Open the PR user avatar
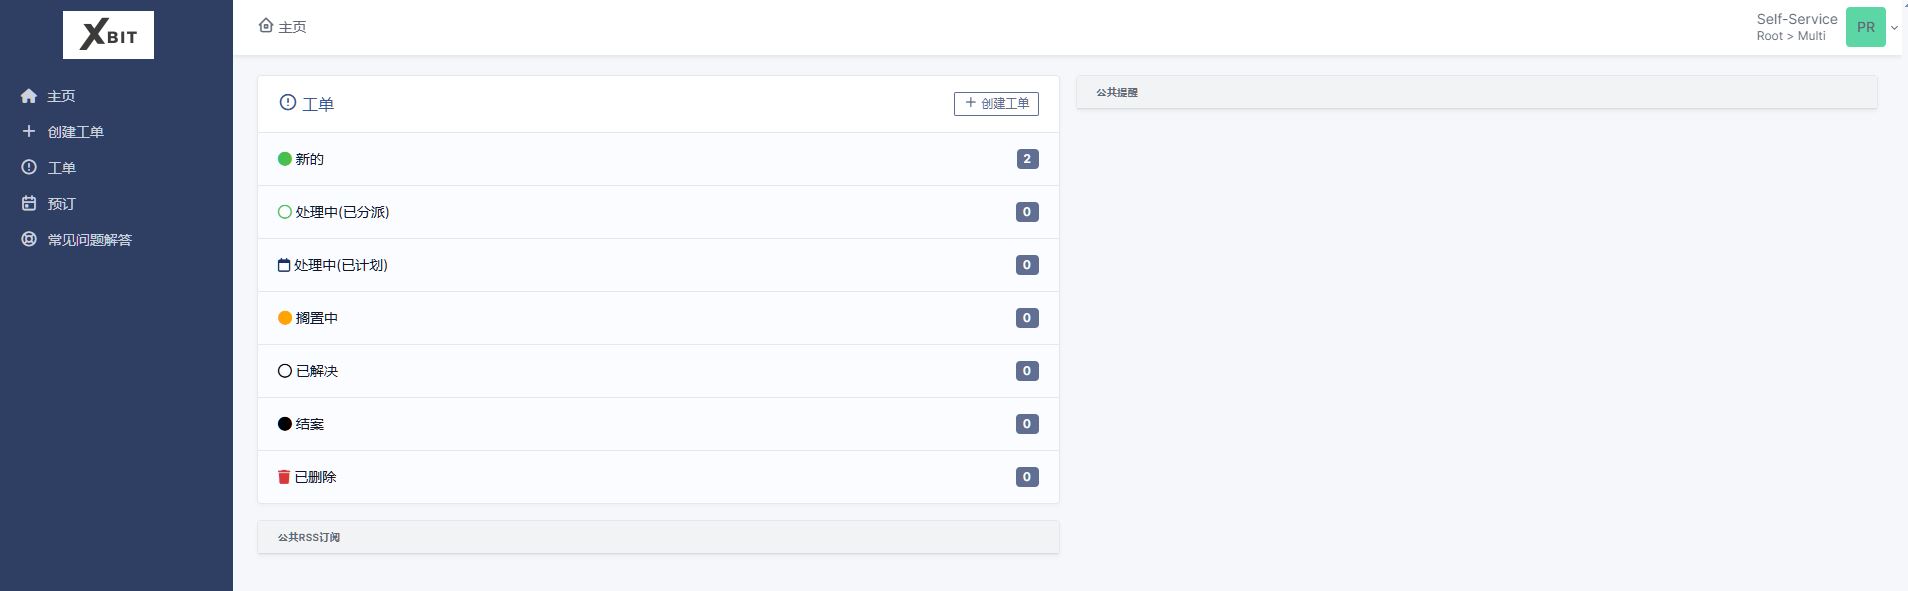Image resolution: width=1908 pixels, height=591 pixels. (1865, 27)
